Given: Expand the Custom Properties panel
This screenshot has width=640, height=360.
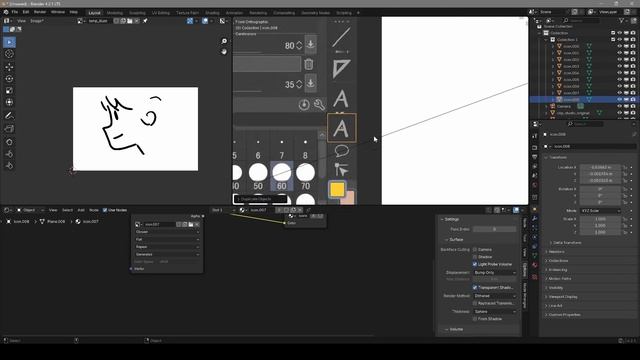Looking at the screenshot, I should click(563, 315).
